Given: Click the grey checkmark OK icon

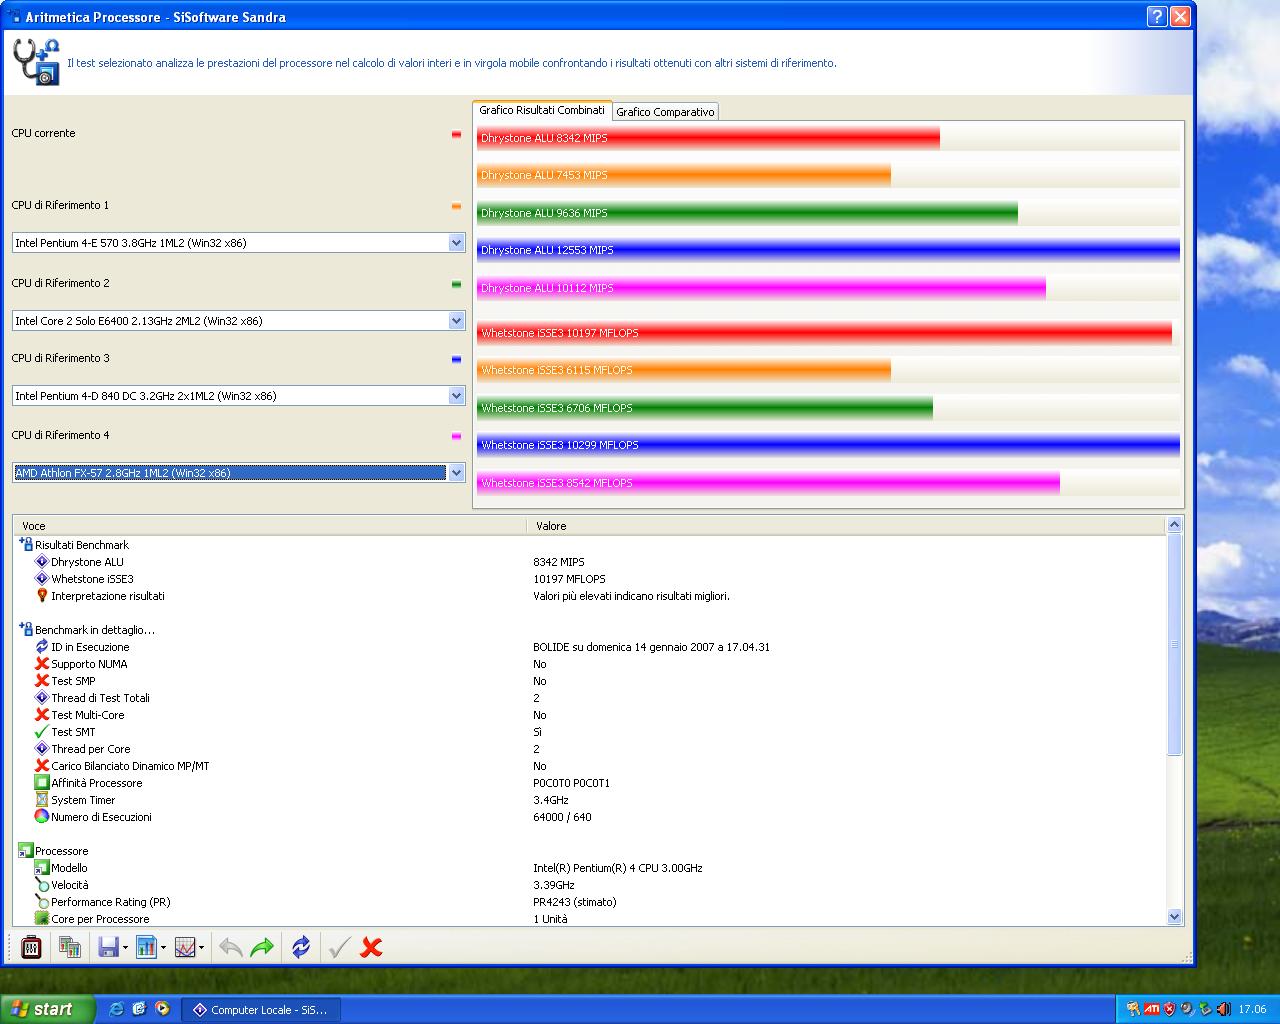Looking at the screenshot, I should click(339, 947).
